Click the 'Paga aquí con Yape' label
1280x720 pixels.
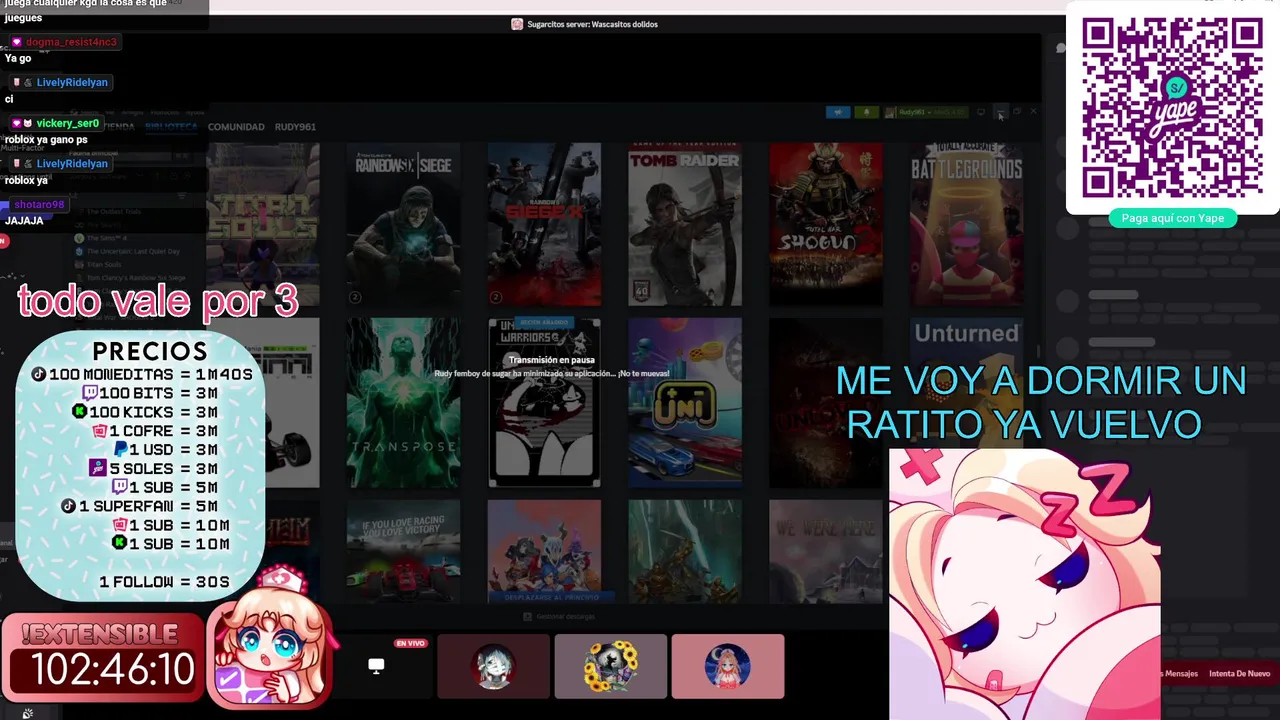tap(1173, 218)
